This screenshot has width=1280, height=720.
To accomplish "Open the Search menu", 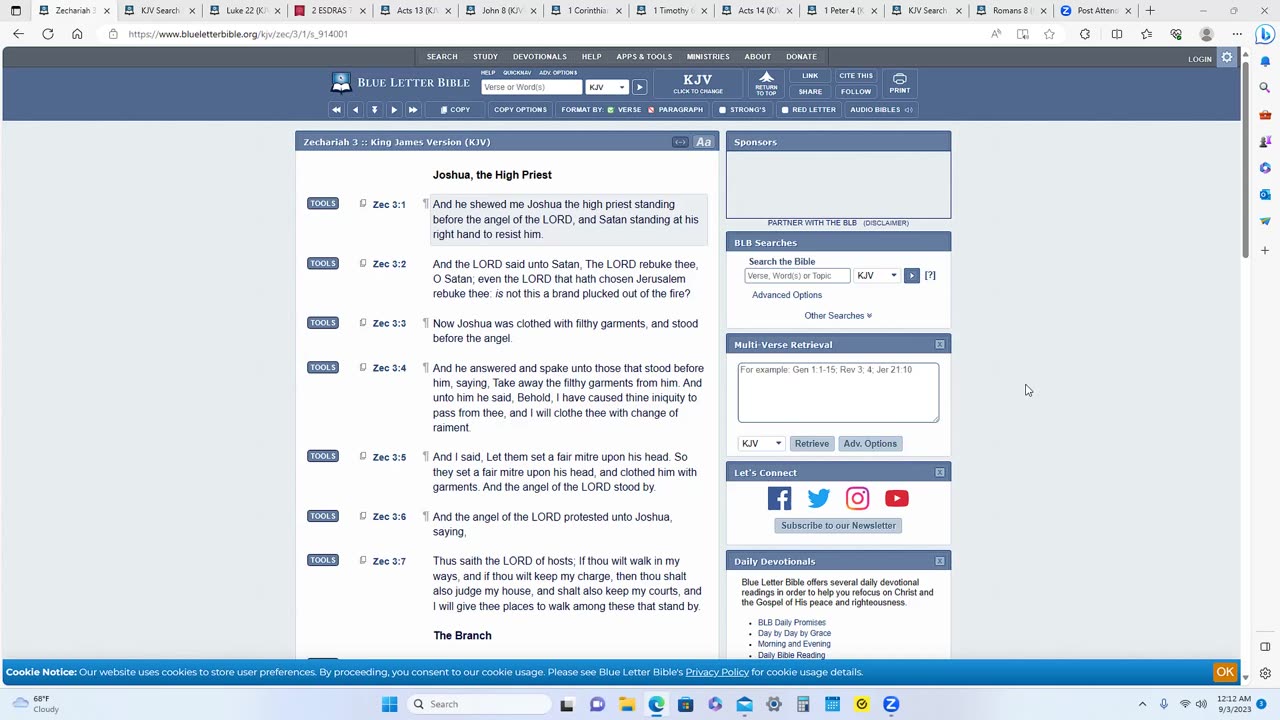I will click(442, 57).
